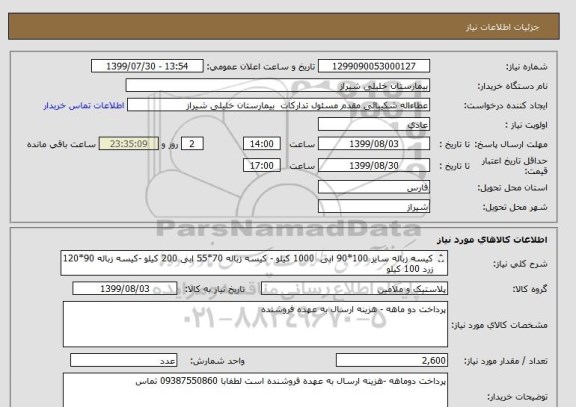Click the goods group field پلاستیک و ملامین
The height and width of the screenshot is (407, 576).
354,289
